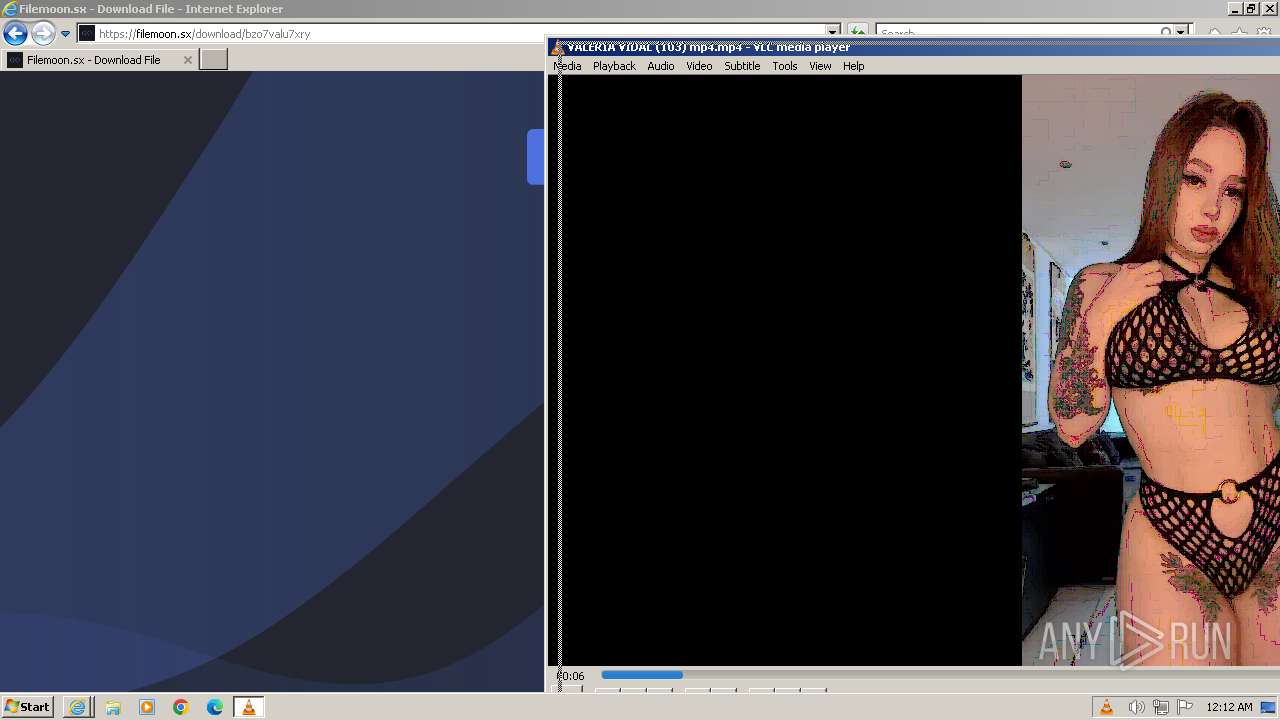Image resolution: width=1280 pixels, height=720 pixels.
Task: Click the search magnifier icon in IE
Action: click(x=1166, y=33)
